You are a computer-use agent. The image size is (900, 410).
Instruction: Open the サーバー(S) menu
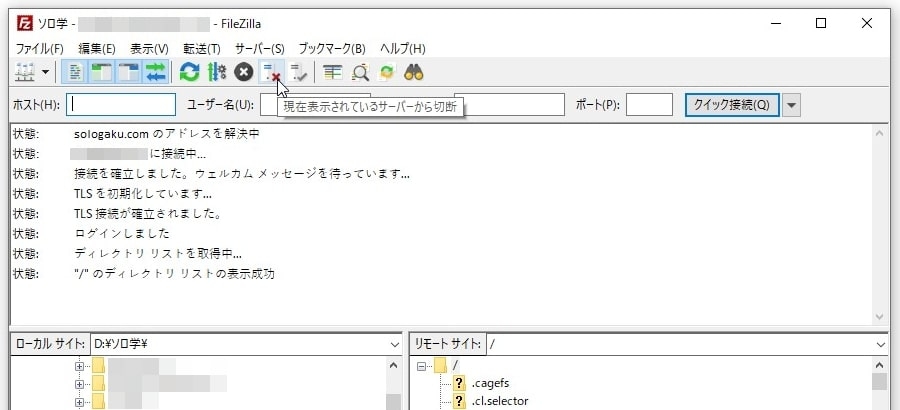tap(260, 48)
